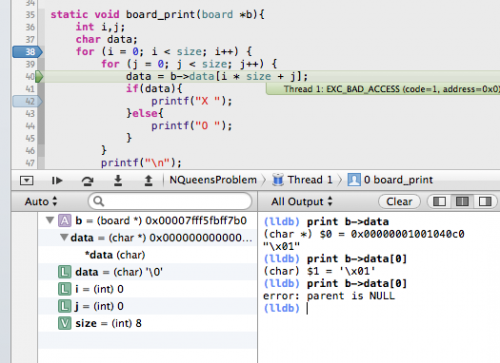Click the code line 'int i,j;'
Screen dimensions: 500x363
[100, 27]
